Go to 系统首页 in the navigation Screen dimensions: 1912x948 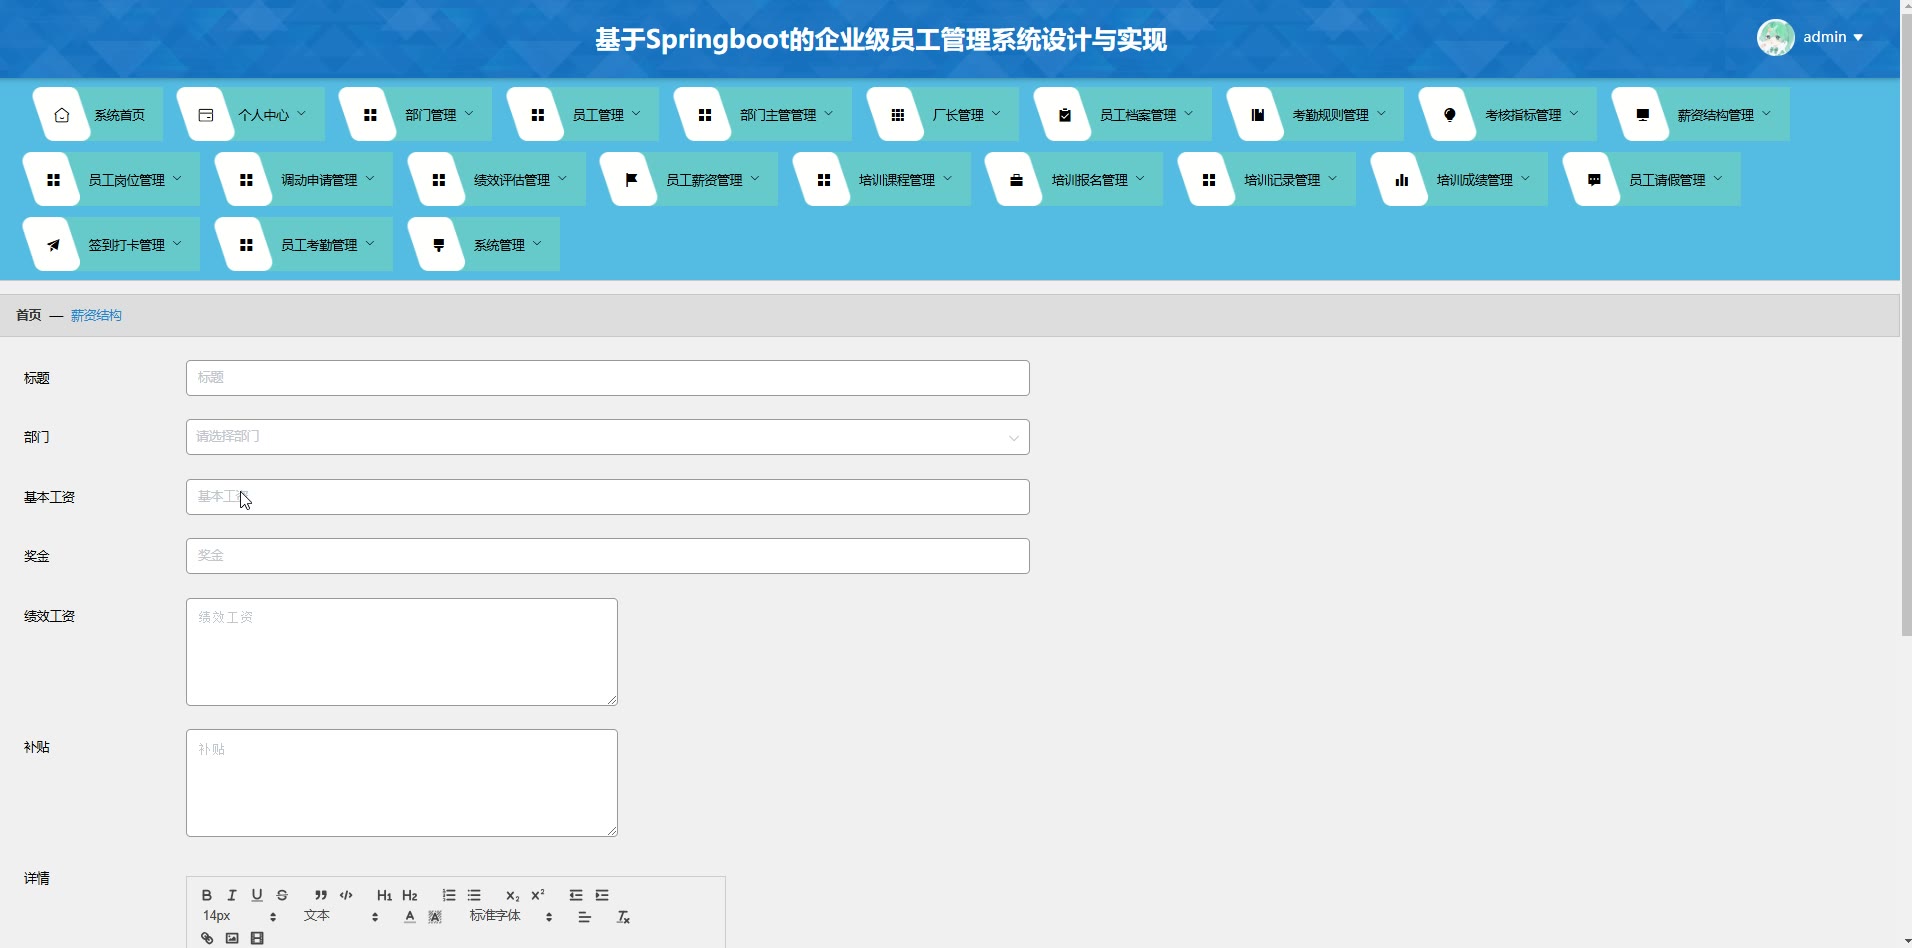[x=97, y=115]
